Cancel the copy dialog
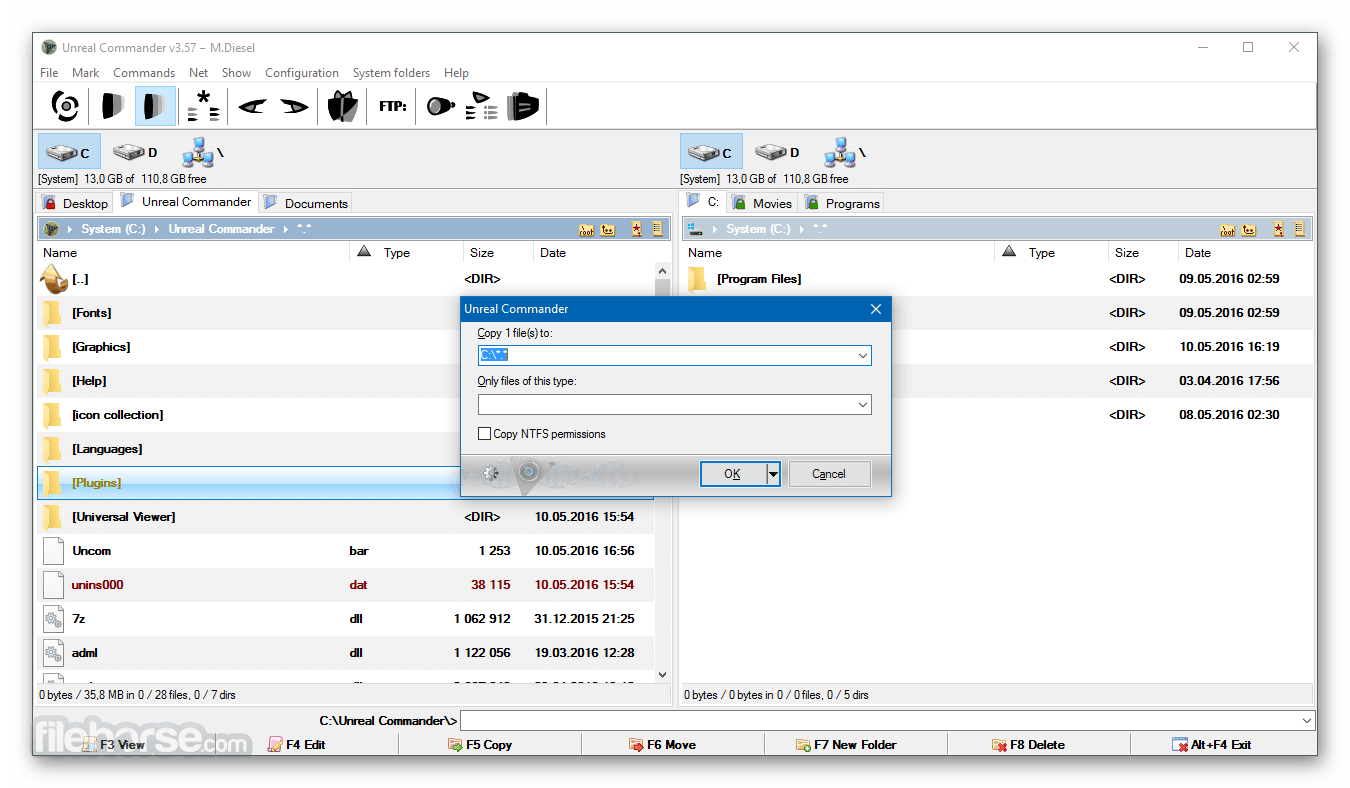Viewport: 1350px width, 788px height. pos(829,474)
